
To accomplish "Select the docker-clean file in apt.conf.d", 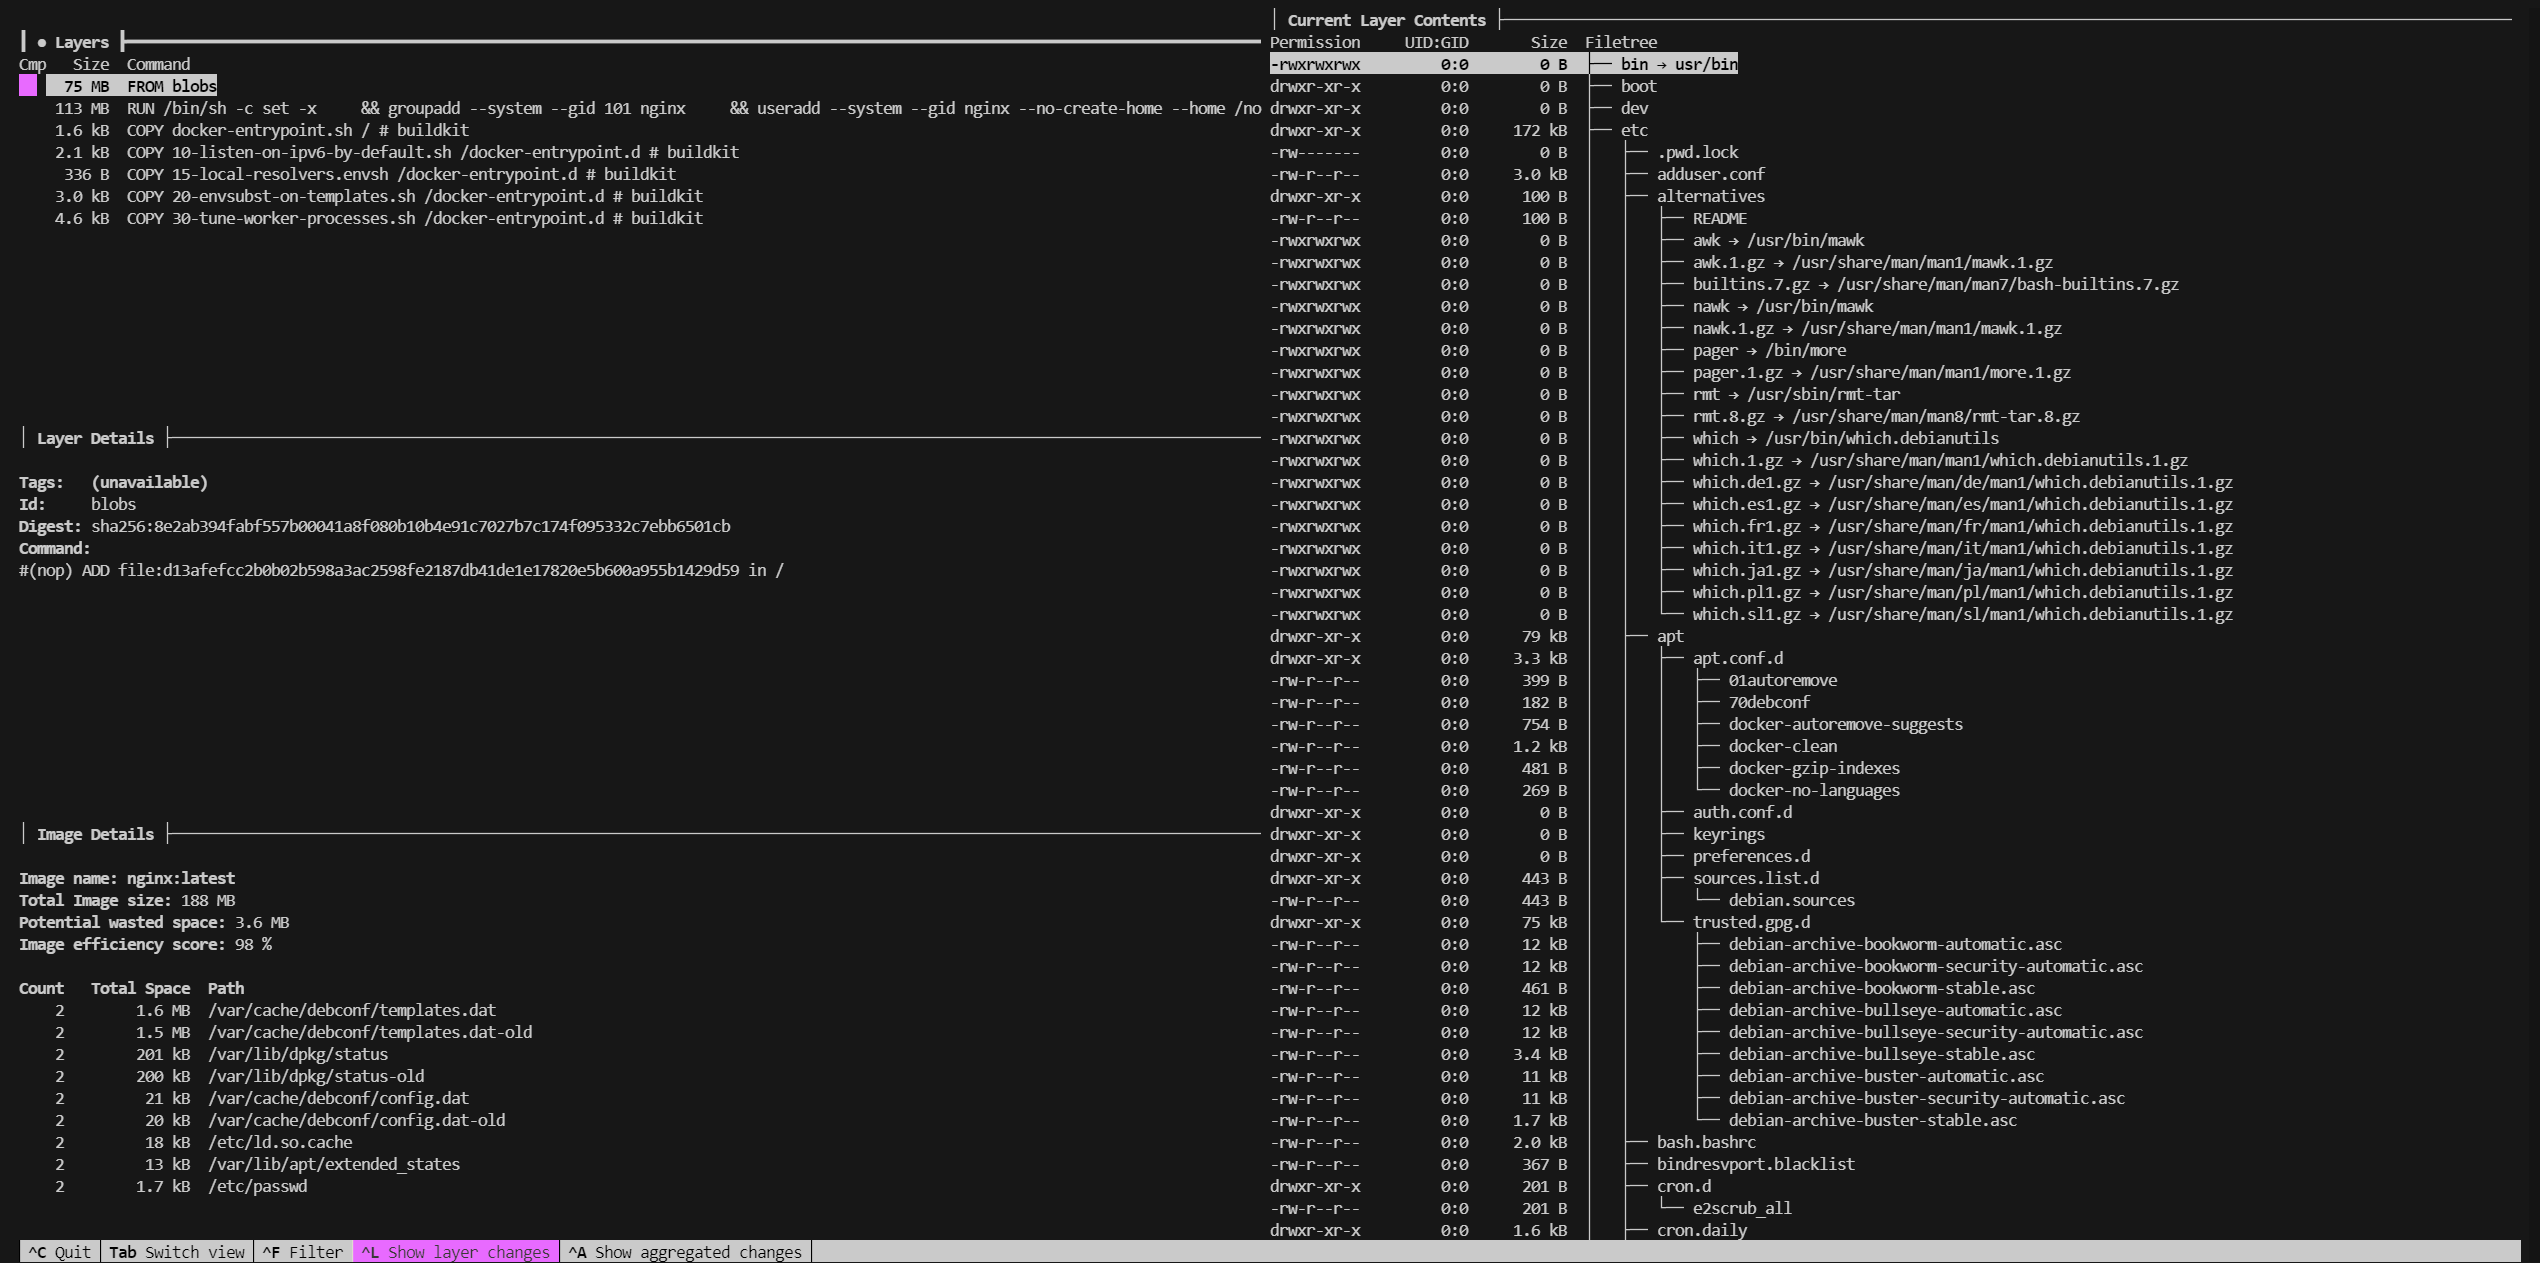I will click(1782, 746).
